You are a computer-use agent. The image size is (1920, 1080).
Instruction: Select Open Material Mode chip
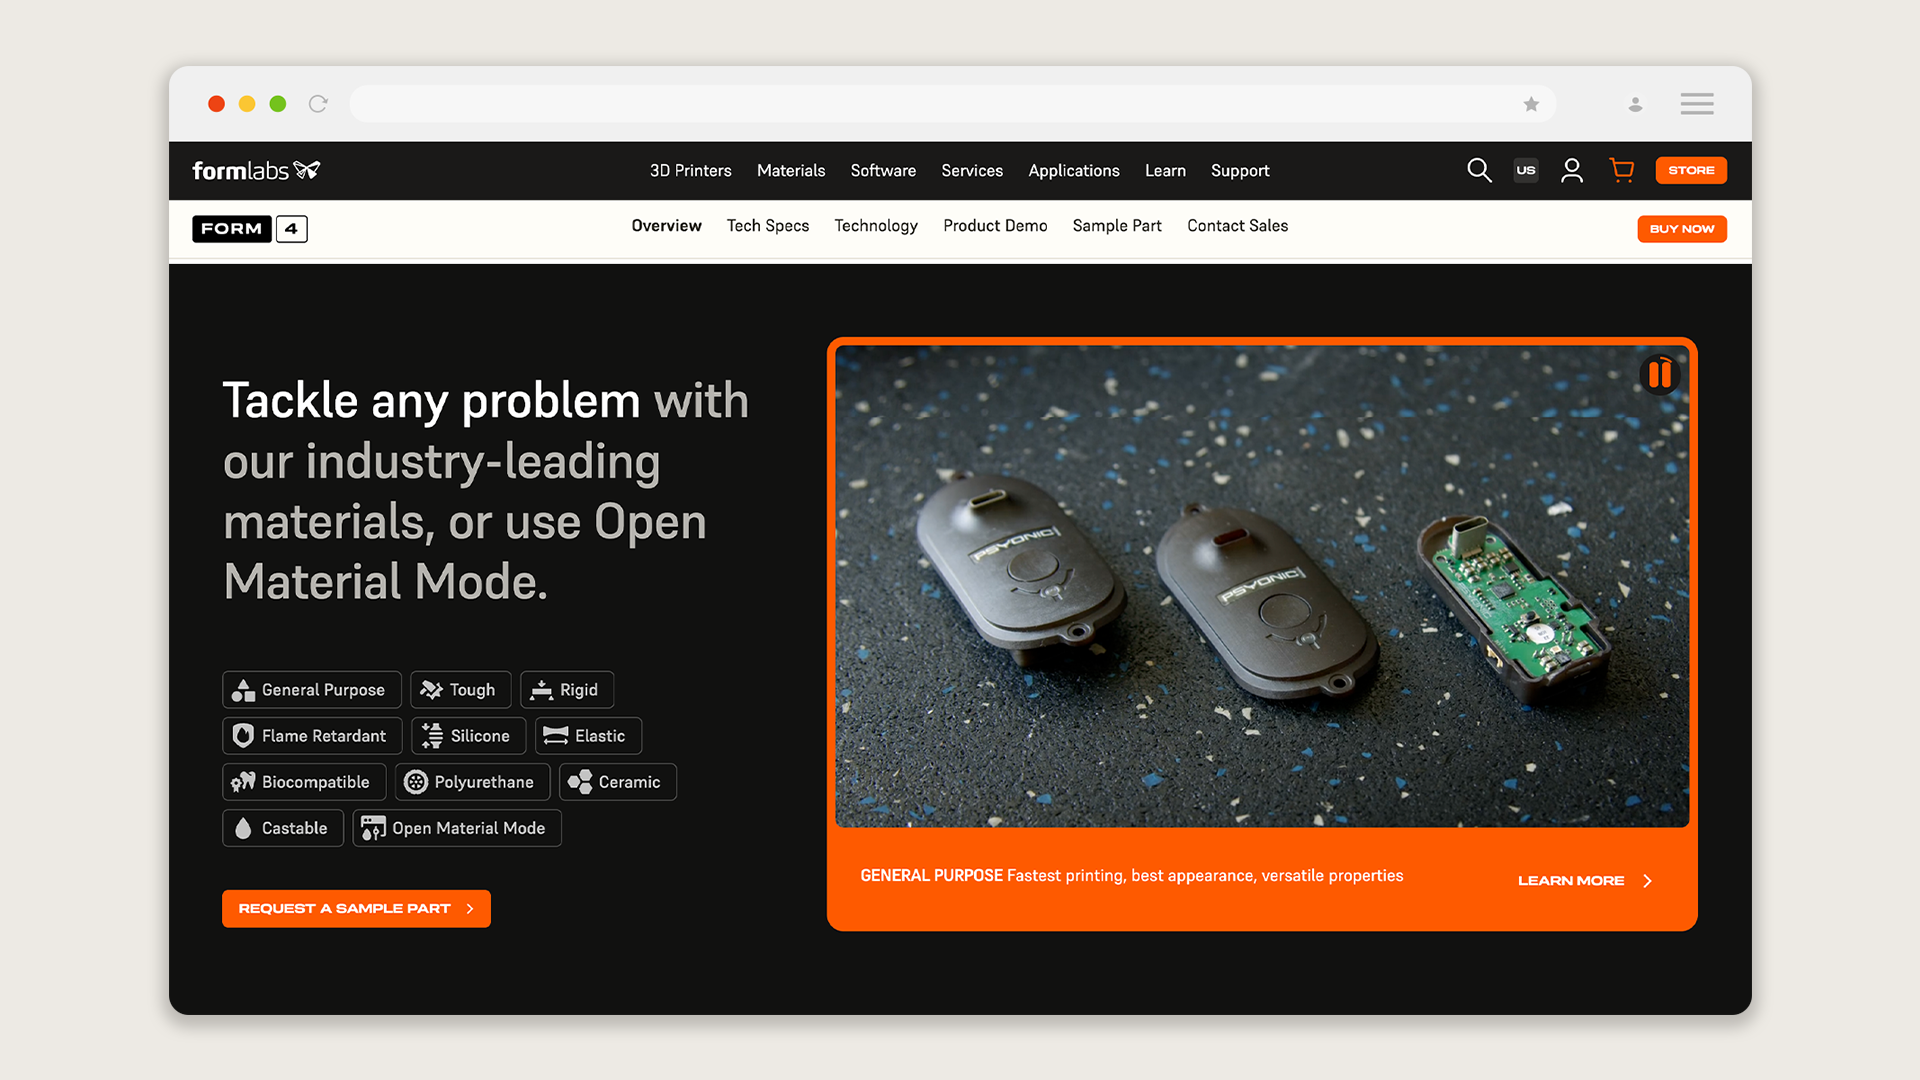point(457,828)
